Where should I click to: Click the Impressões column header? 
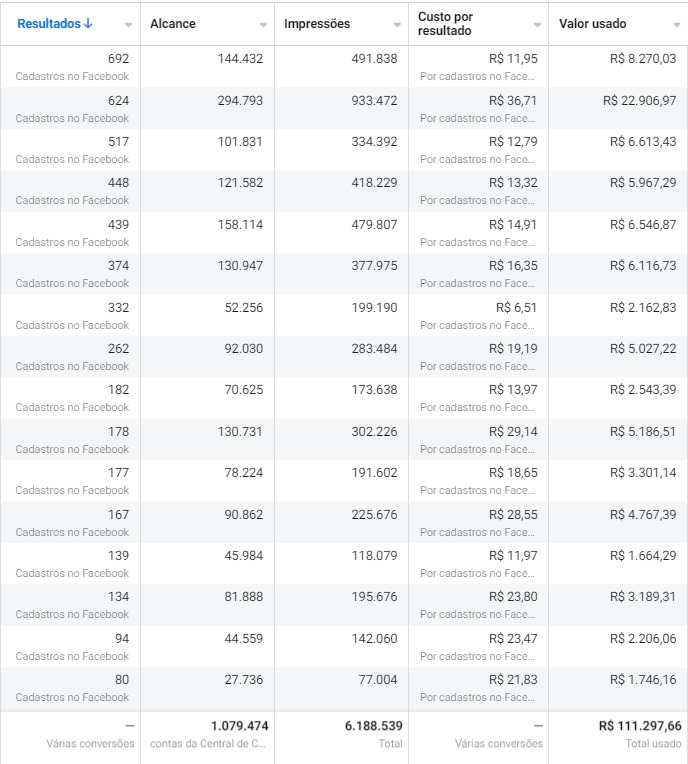tap(317, 23)
